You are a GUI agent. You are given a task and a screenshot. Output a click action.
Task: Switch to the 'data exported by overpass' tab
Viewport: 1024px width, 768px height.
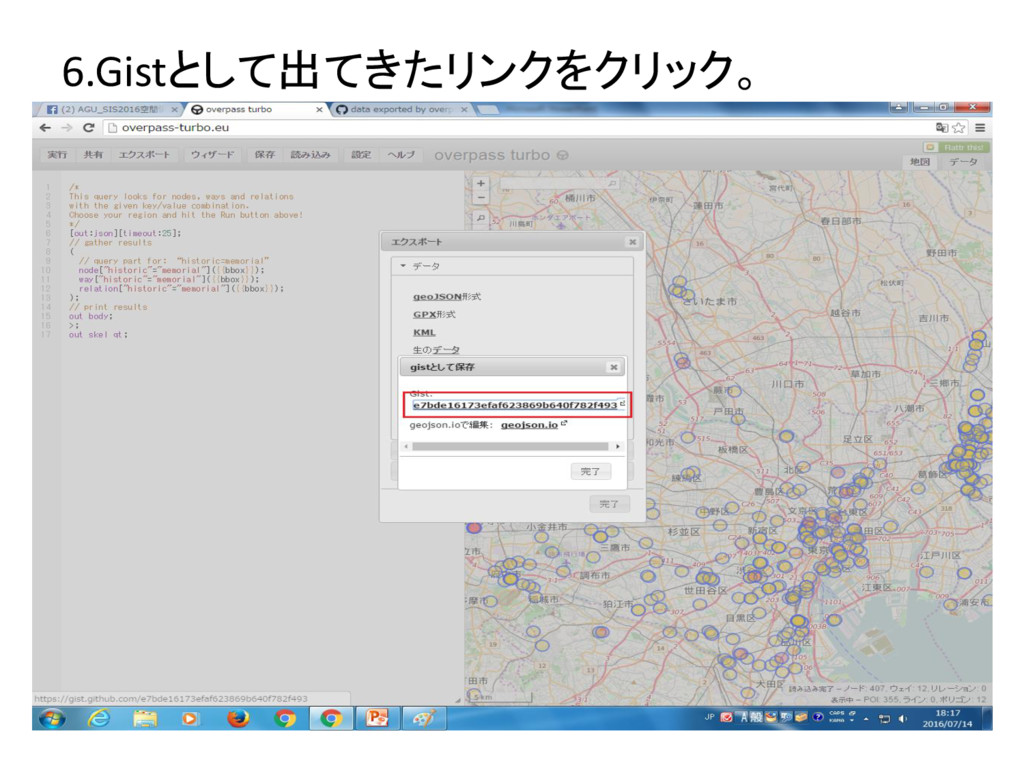395,109
